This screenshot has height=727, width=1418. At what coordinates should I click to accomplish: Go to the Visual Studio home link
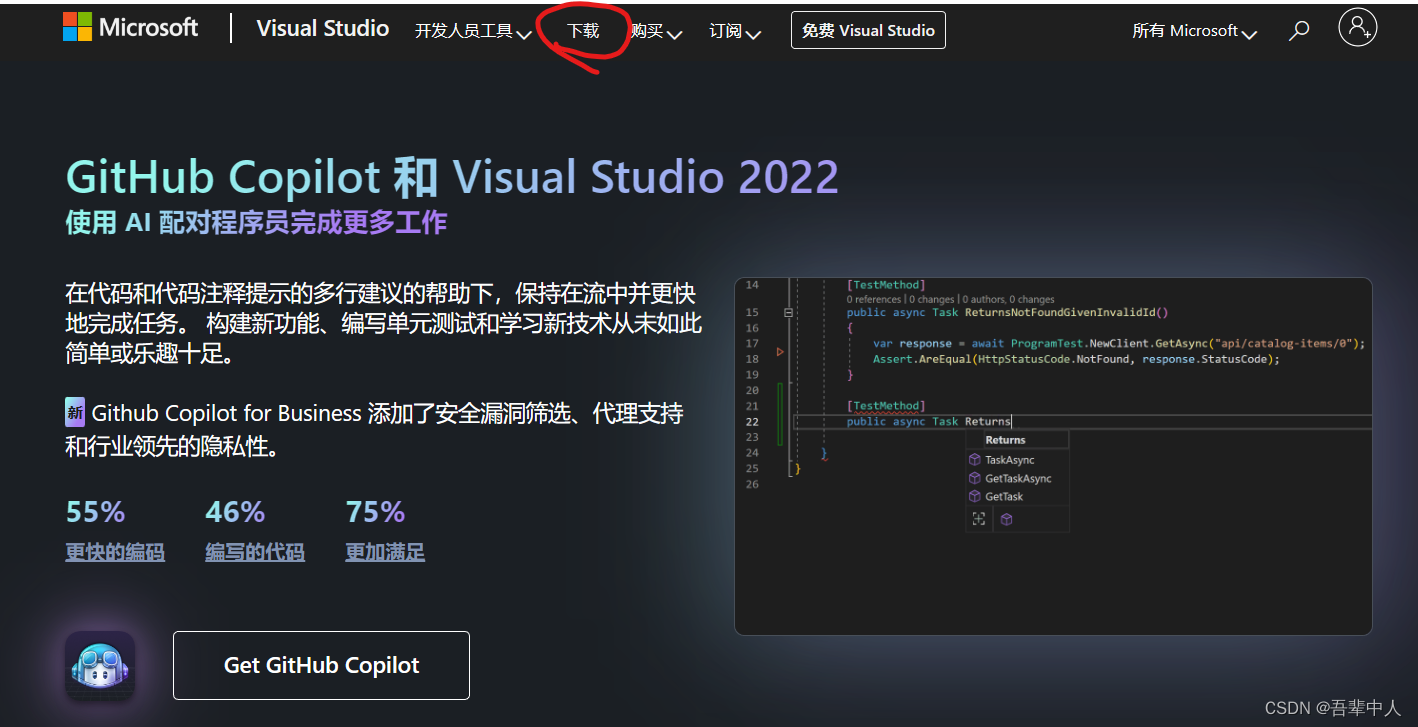323,28
